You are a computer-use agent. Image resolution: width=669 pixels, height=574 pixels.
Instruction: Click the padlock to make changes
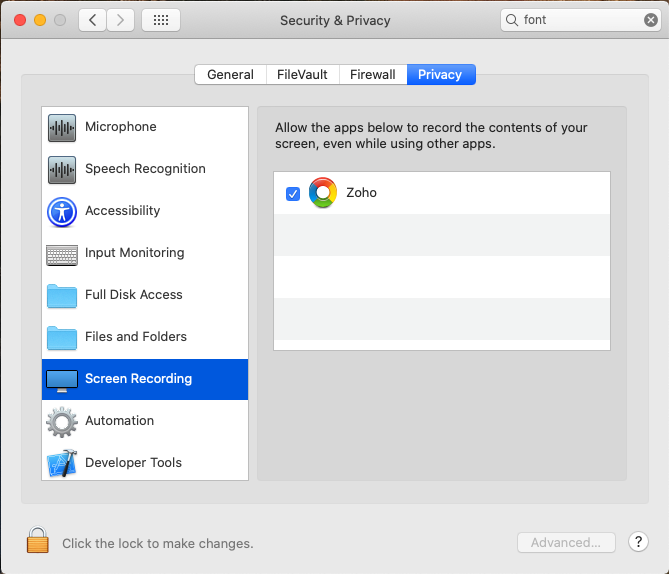pyautogui.click(x=38, y=541)
